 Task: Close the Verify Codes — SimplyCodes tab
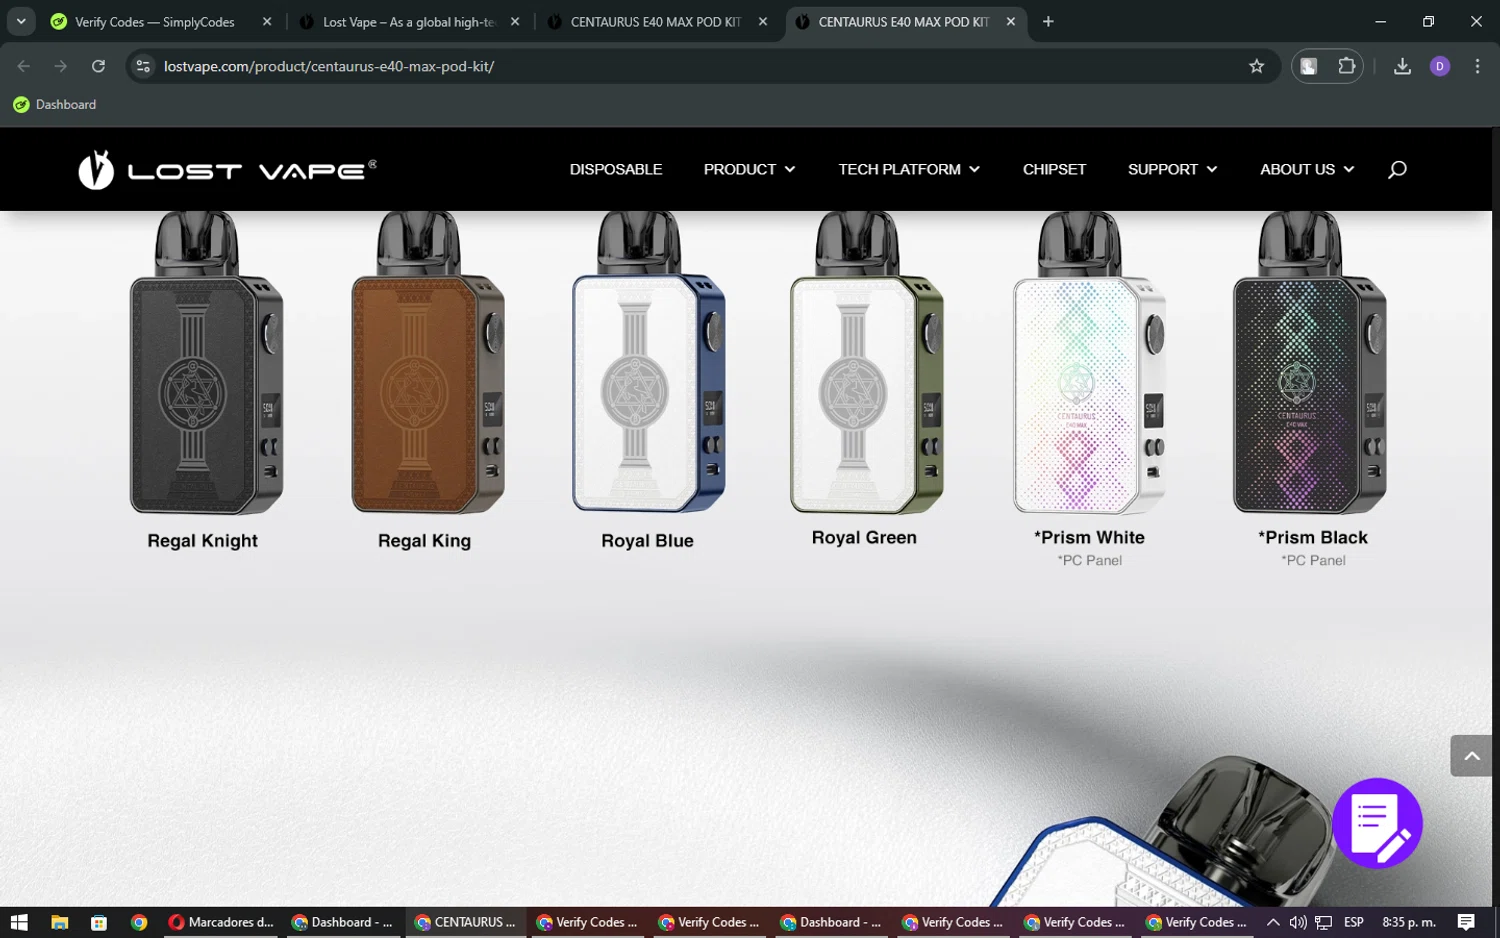[x=267, y=21]
